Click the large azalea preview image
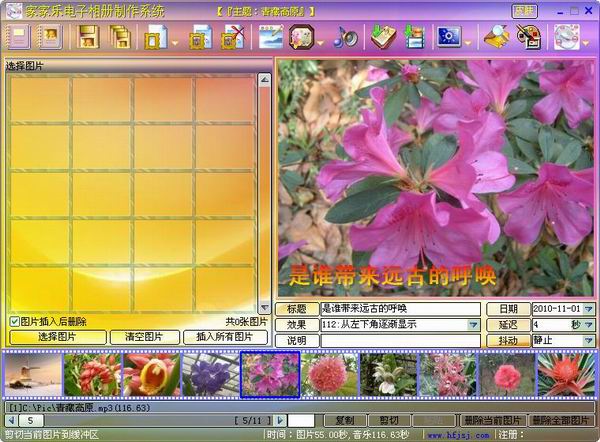The width and height of the screenshot is (600, 442). 436,178
